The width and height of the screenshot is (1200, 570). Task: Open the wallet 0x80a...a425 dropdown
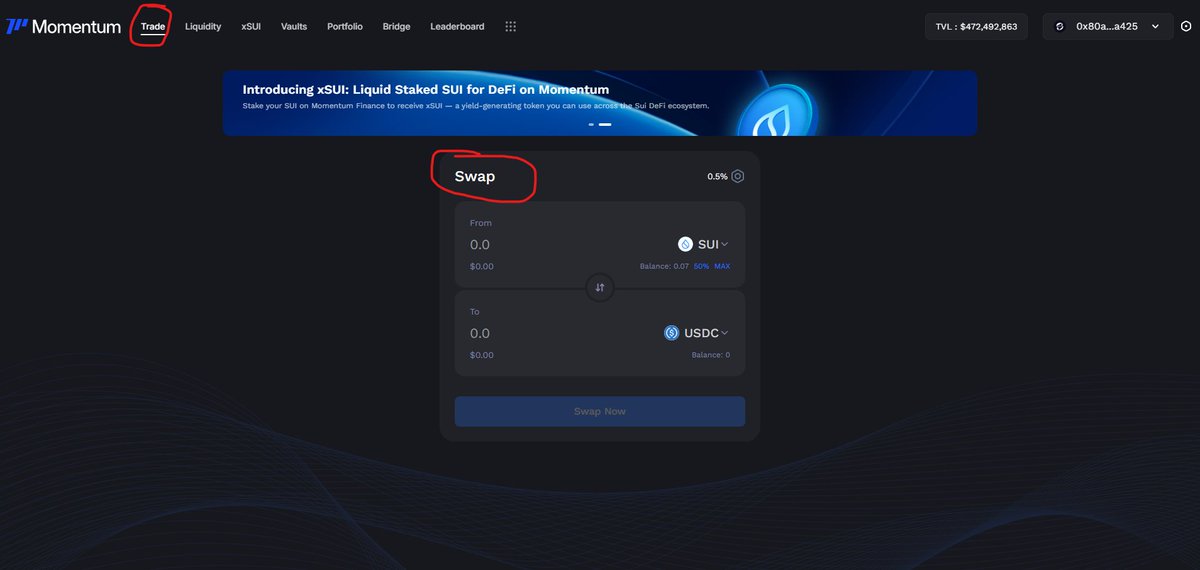(1108, 27)
